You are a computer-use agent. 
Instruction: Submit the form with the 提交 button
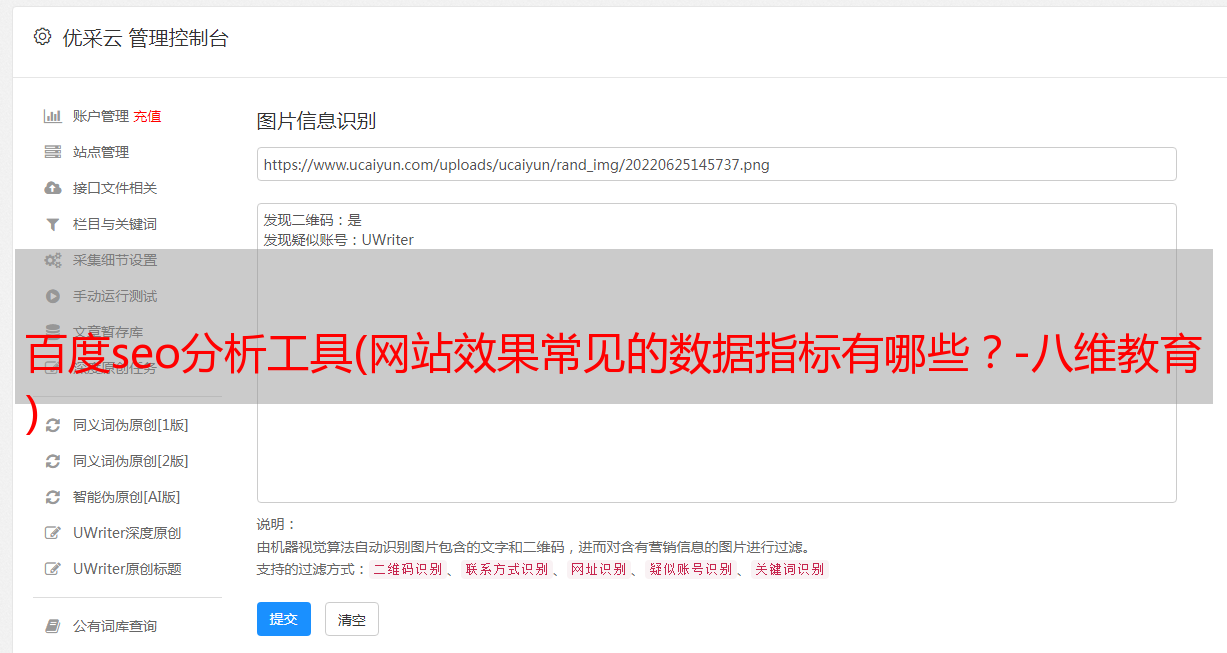(284, 619)
